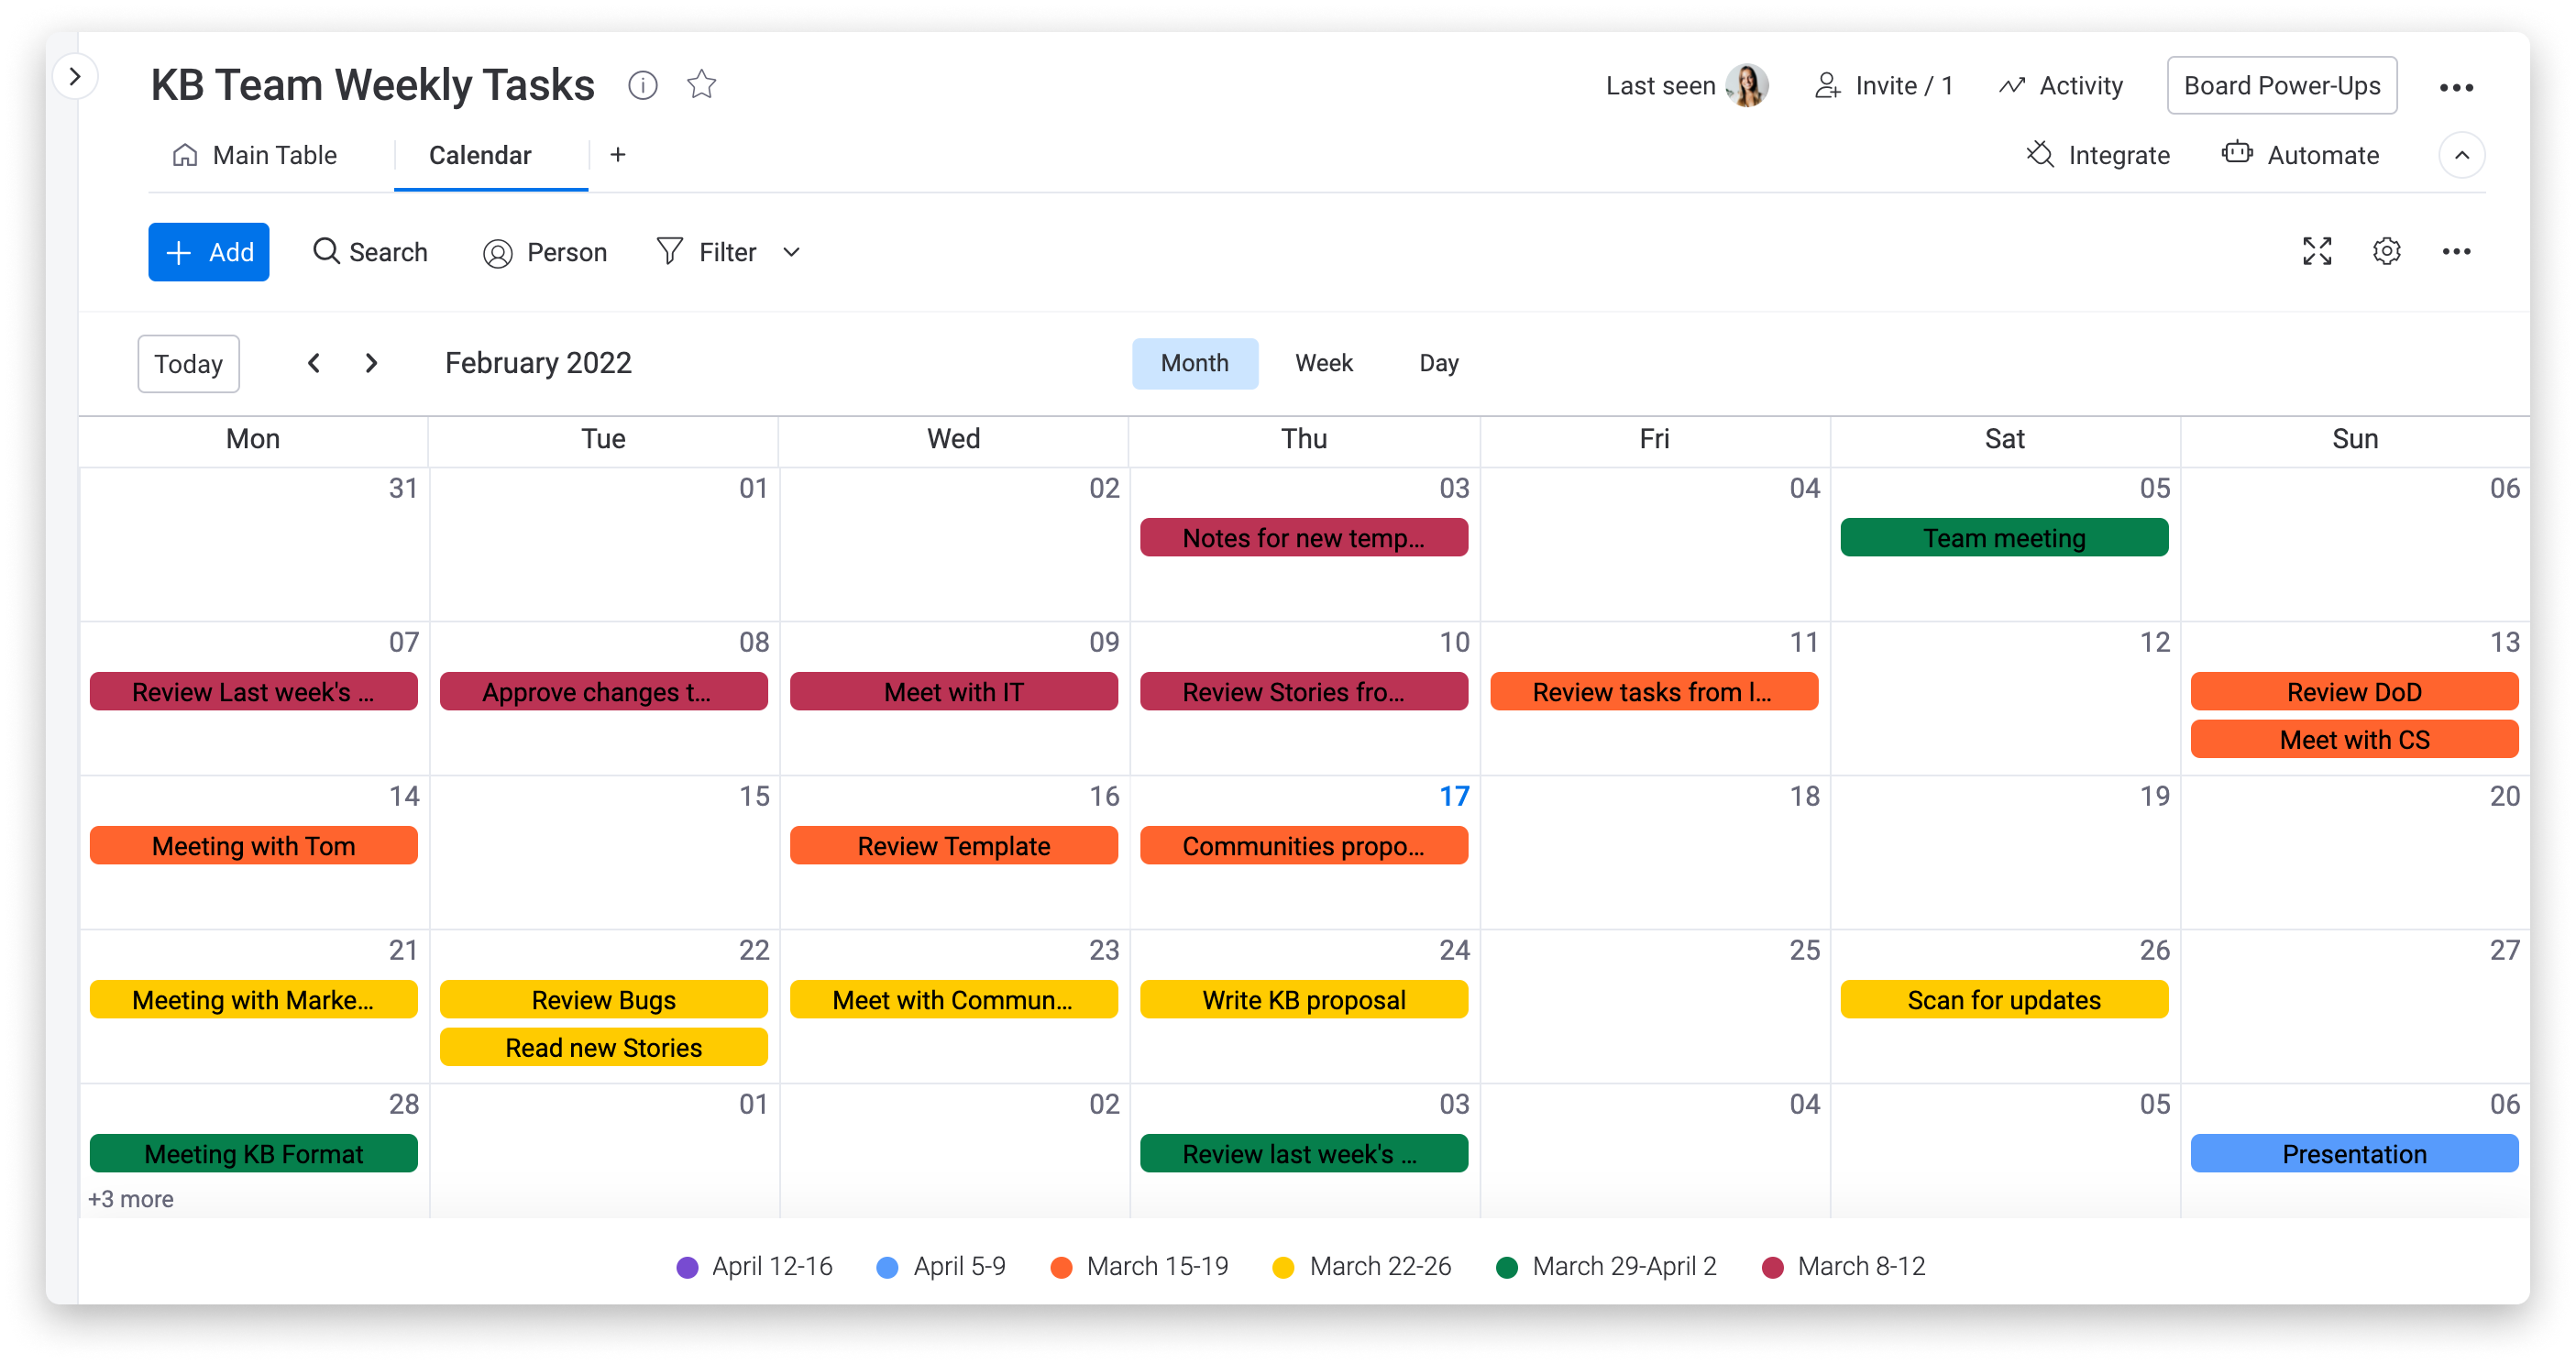Toggle Month view active state

pyautogui.click(x=1194, y=363)
